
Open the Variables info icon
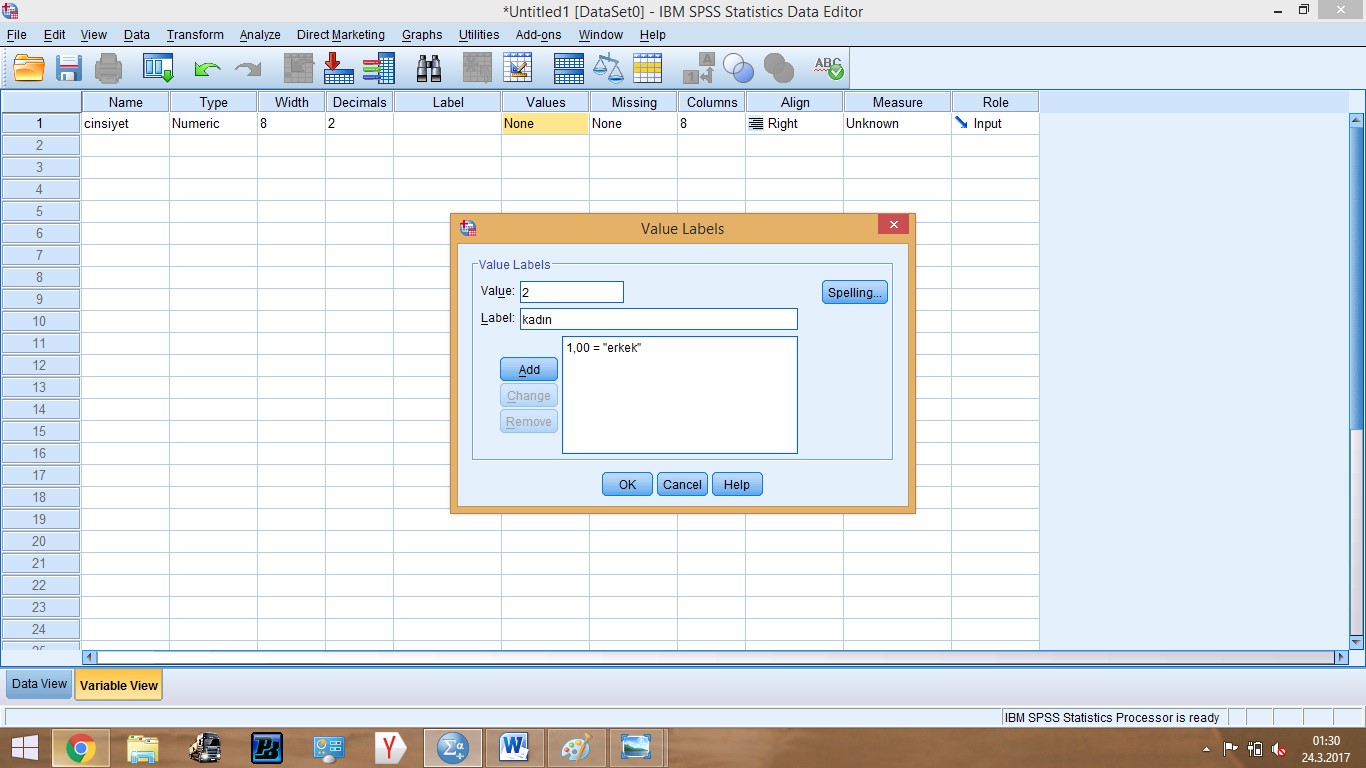tap(378, 68)
